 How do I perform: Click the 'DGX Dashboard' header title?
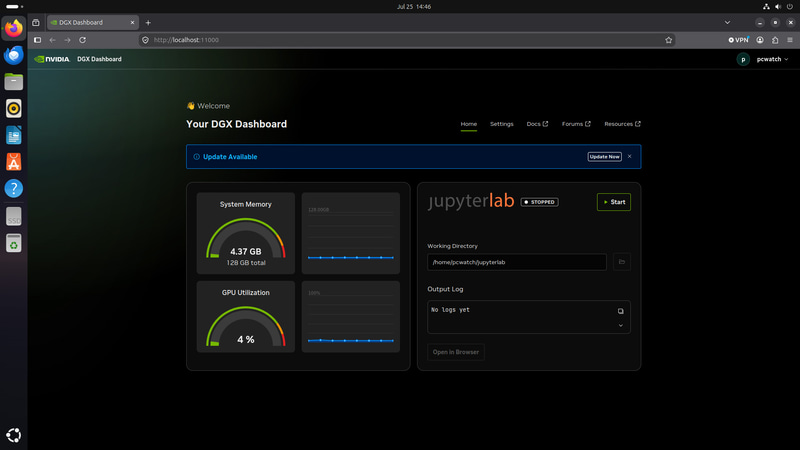pos(99,59)
